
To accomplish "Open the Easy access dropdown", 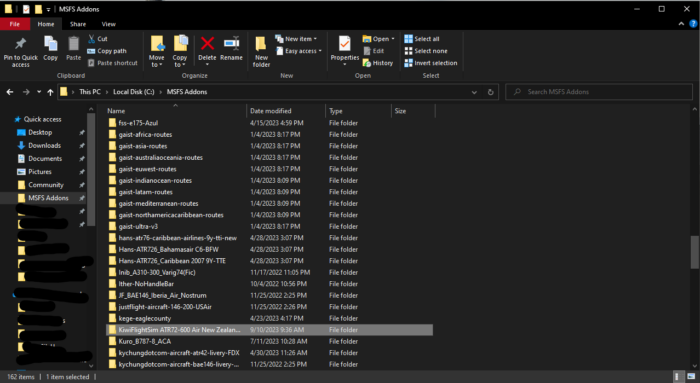I will [299, 51].
